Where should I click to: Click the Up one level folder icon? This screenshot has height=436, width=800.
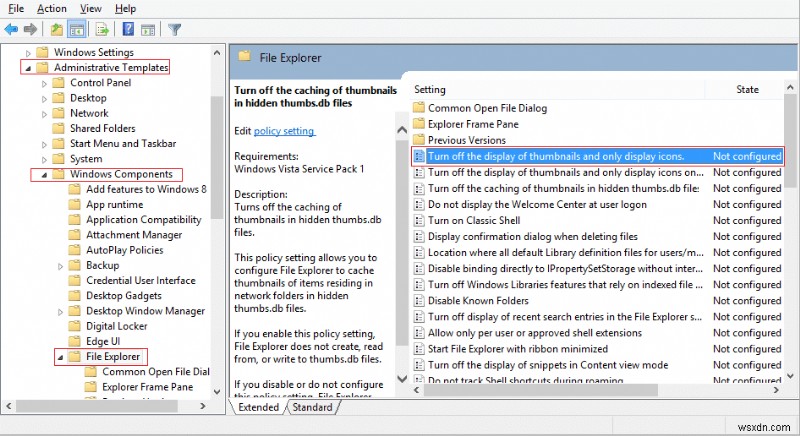(57, 30)
